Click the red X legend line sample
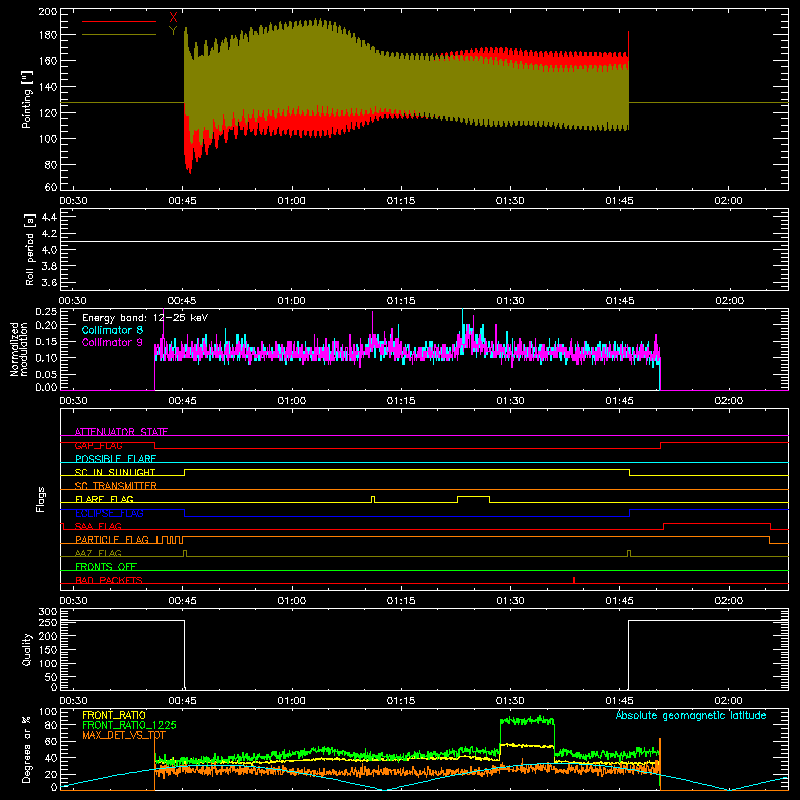The image size is (800, 800). coord(119,21)
